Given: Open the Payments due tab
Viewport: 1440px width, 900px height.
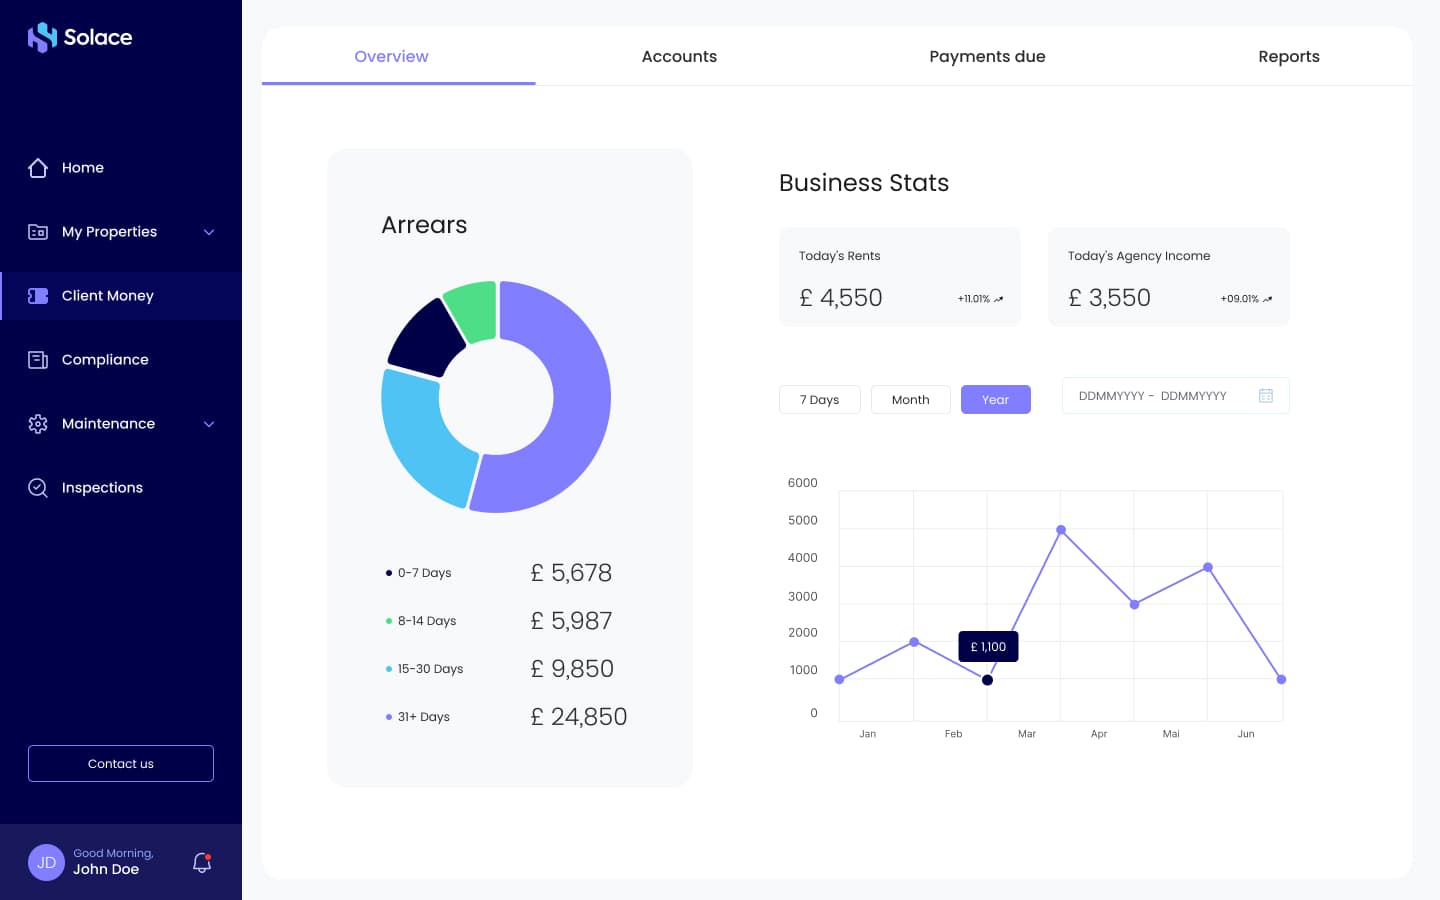Looking at the screenshot, I should click(x=987, y=56).
